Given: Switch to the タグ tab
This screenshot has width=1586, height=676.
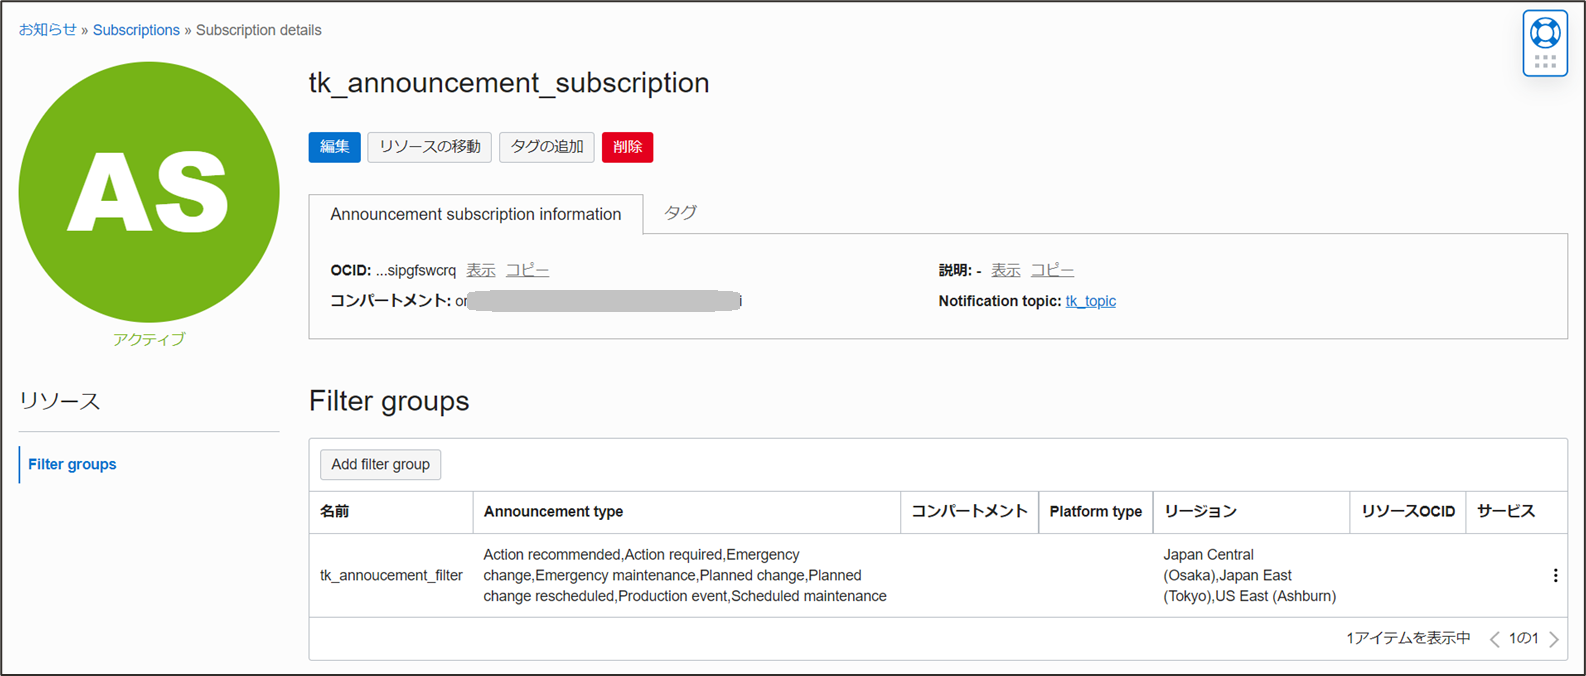Looking at the screenshot, I should [680, 213].
